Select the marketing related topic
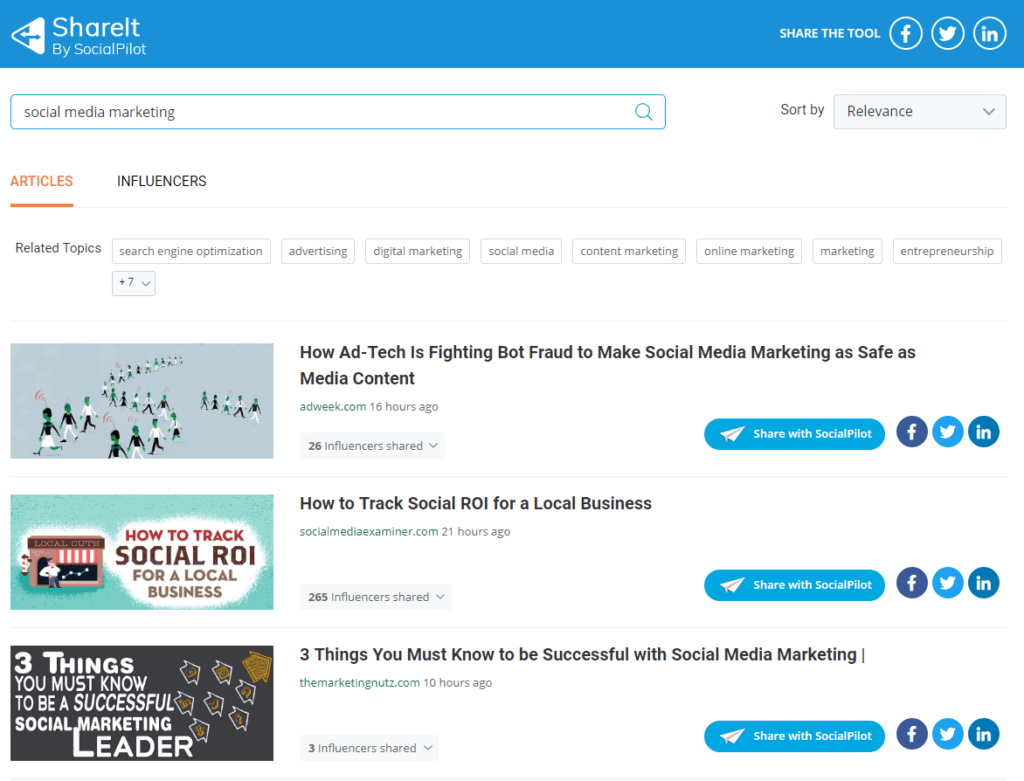 (847, 251)
